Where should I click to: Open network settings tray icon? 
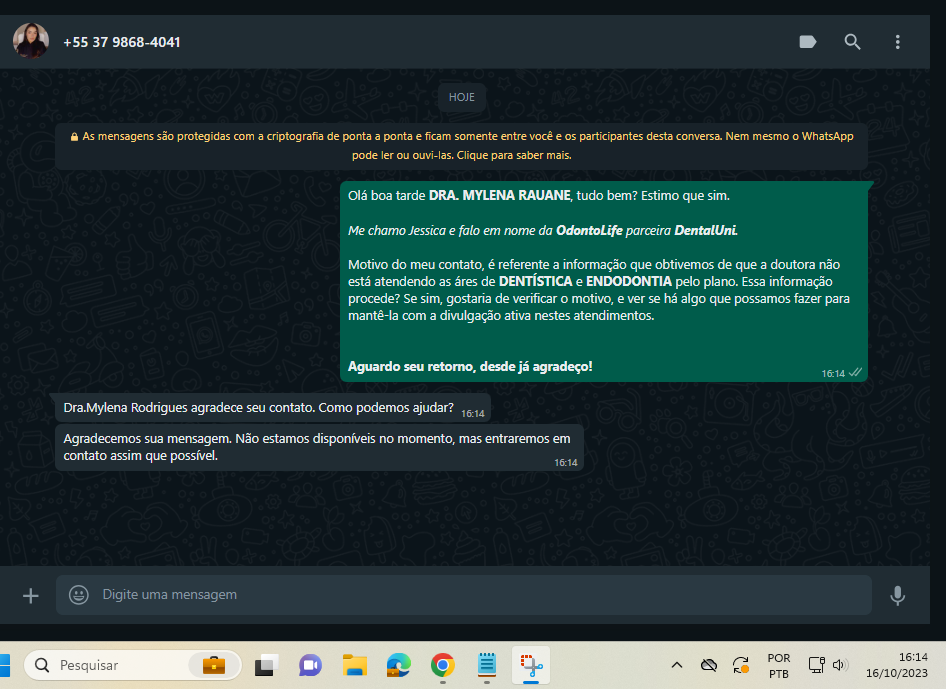pyautogui.click(x=816, y=665)
